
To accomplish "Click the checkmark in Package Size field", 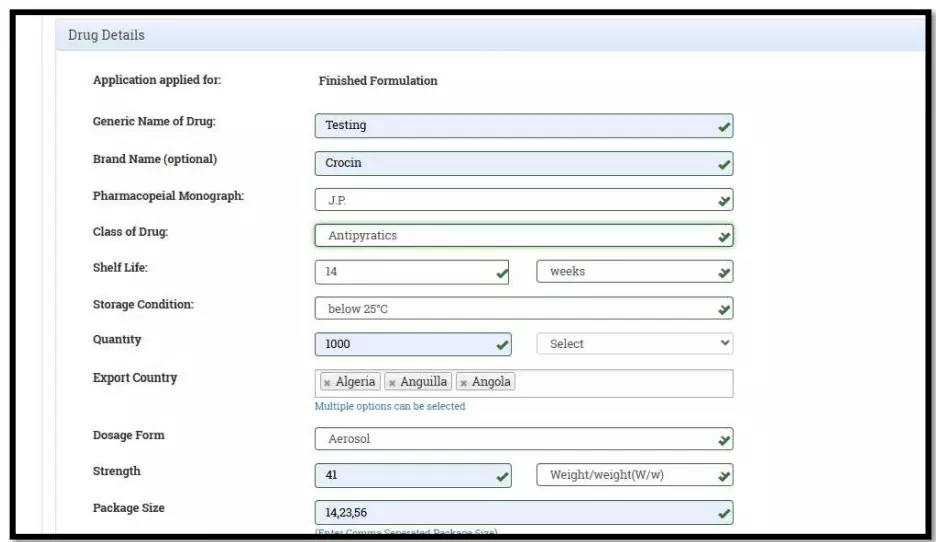I will (724, 513).
